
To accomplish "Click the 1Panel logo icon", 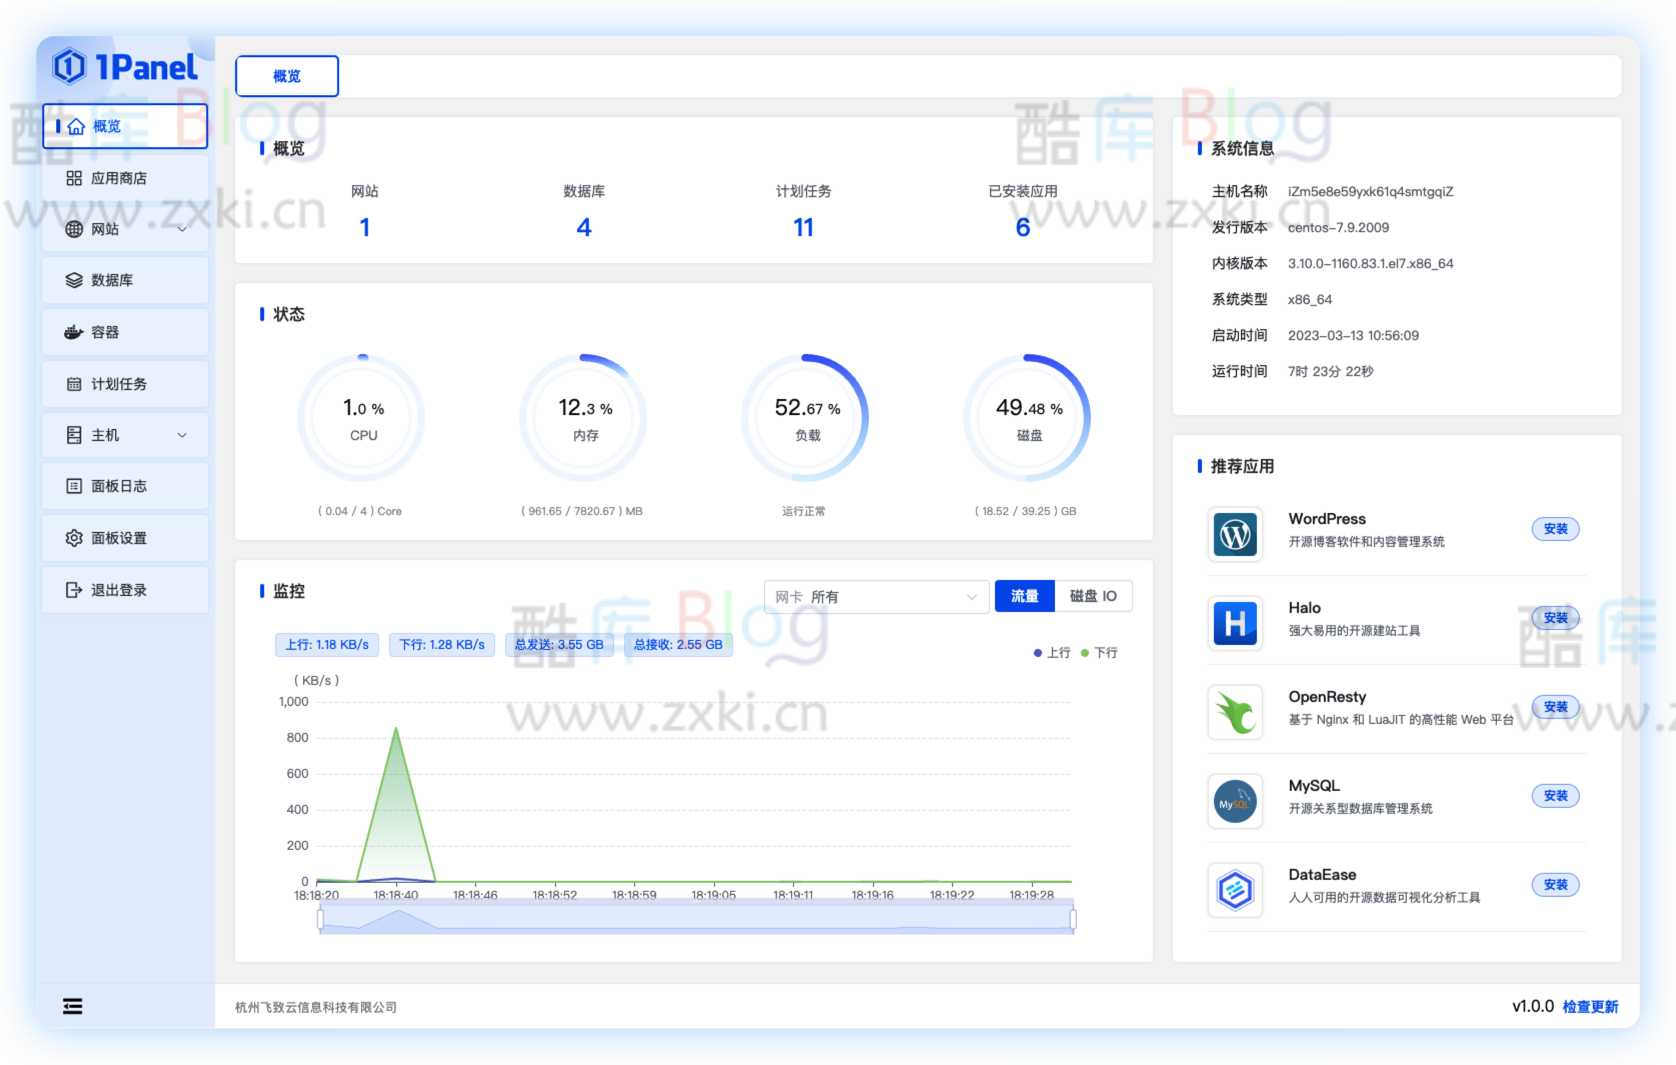I will point(70,67).
